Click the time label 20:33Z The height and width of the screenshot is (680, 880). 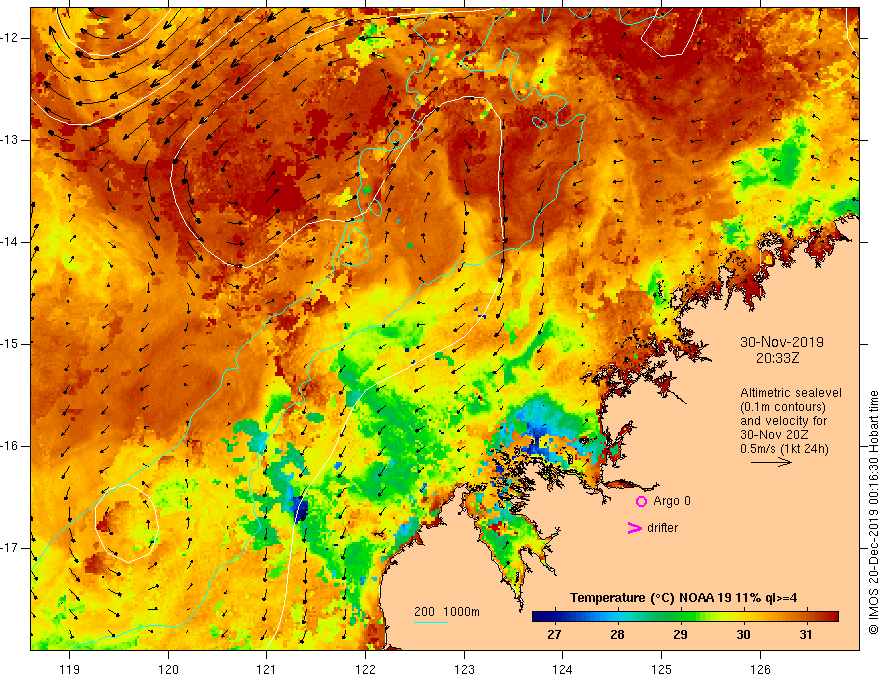click(x=777, y=358)
